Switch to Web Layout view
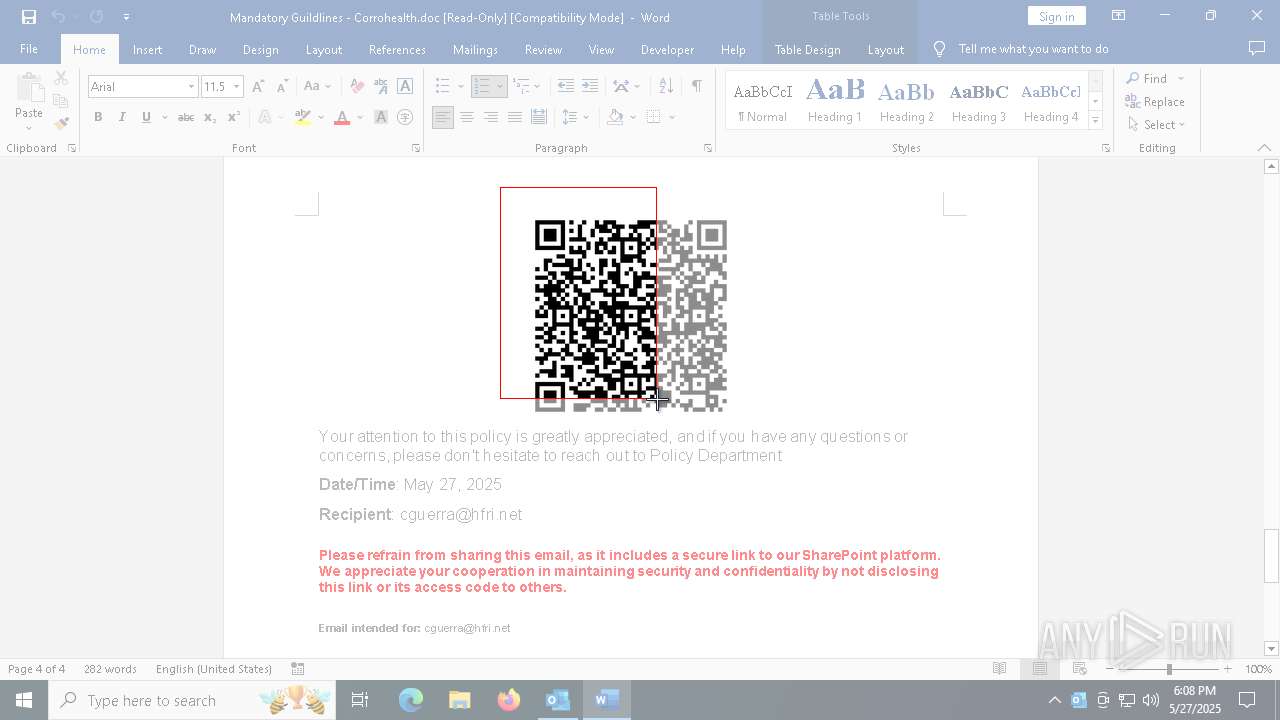Viewport: 1280px width, 720px height. tap(1079, 669)
